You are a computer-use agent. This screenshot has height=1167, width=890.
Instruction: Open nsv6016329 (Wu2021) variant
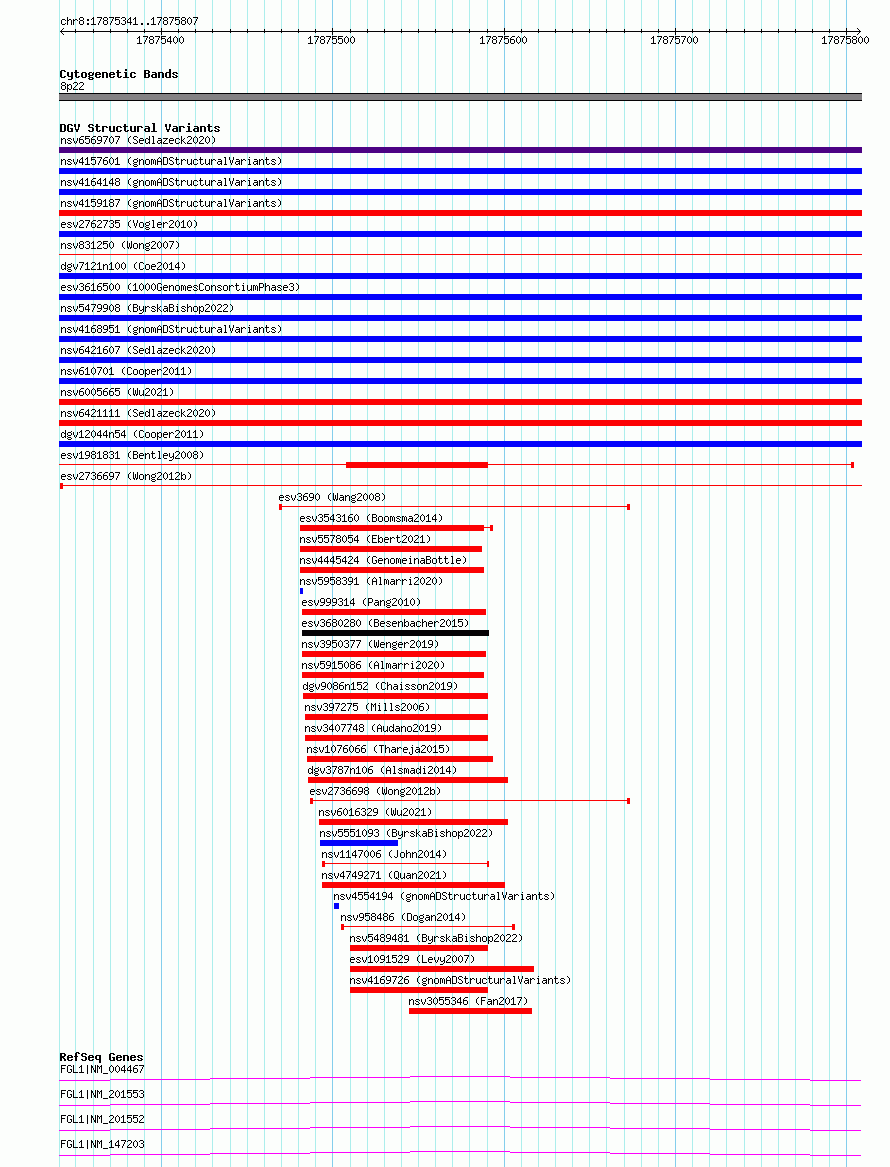(x=375, y=812)
